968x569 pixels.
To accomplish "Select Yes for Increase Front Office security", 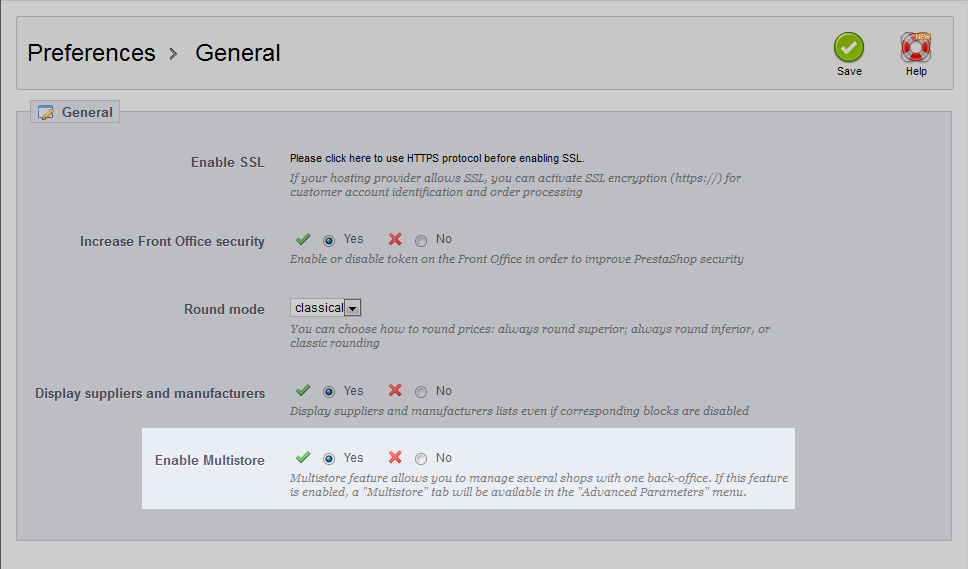I will 328,240.
